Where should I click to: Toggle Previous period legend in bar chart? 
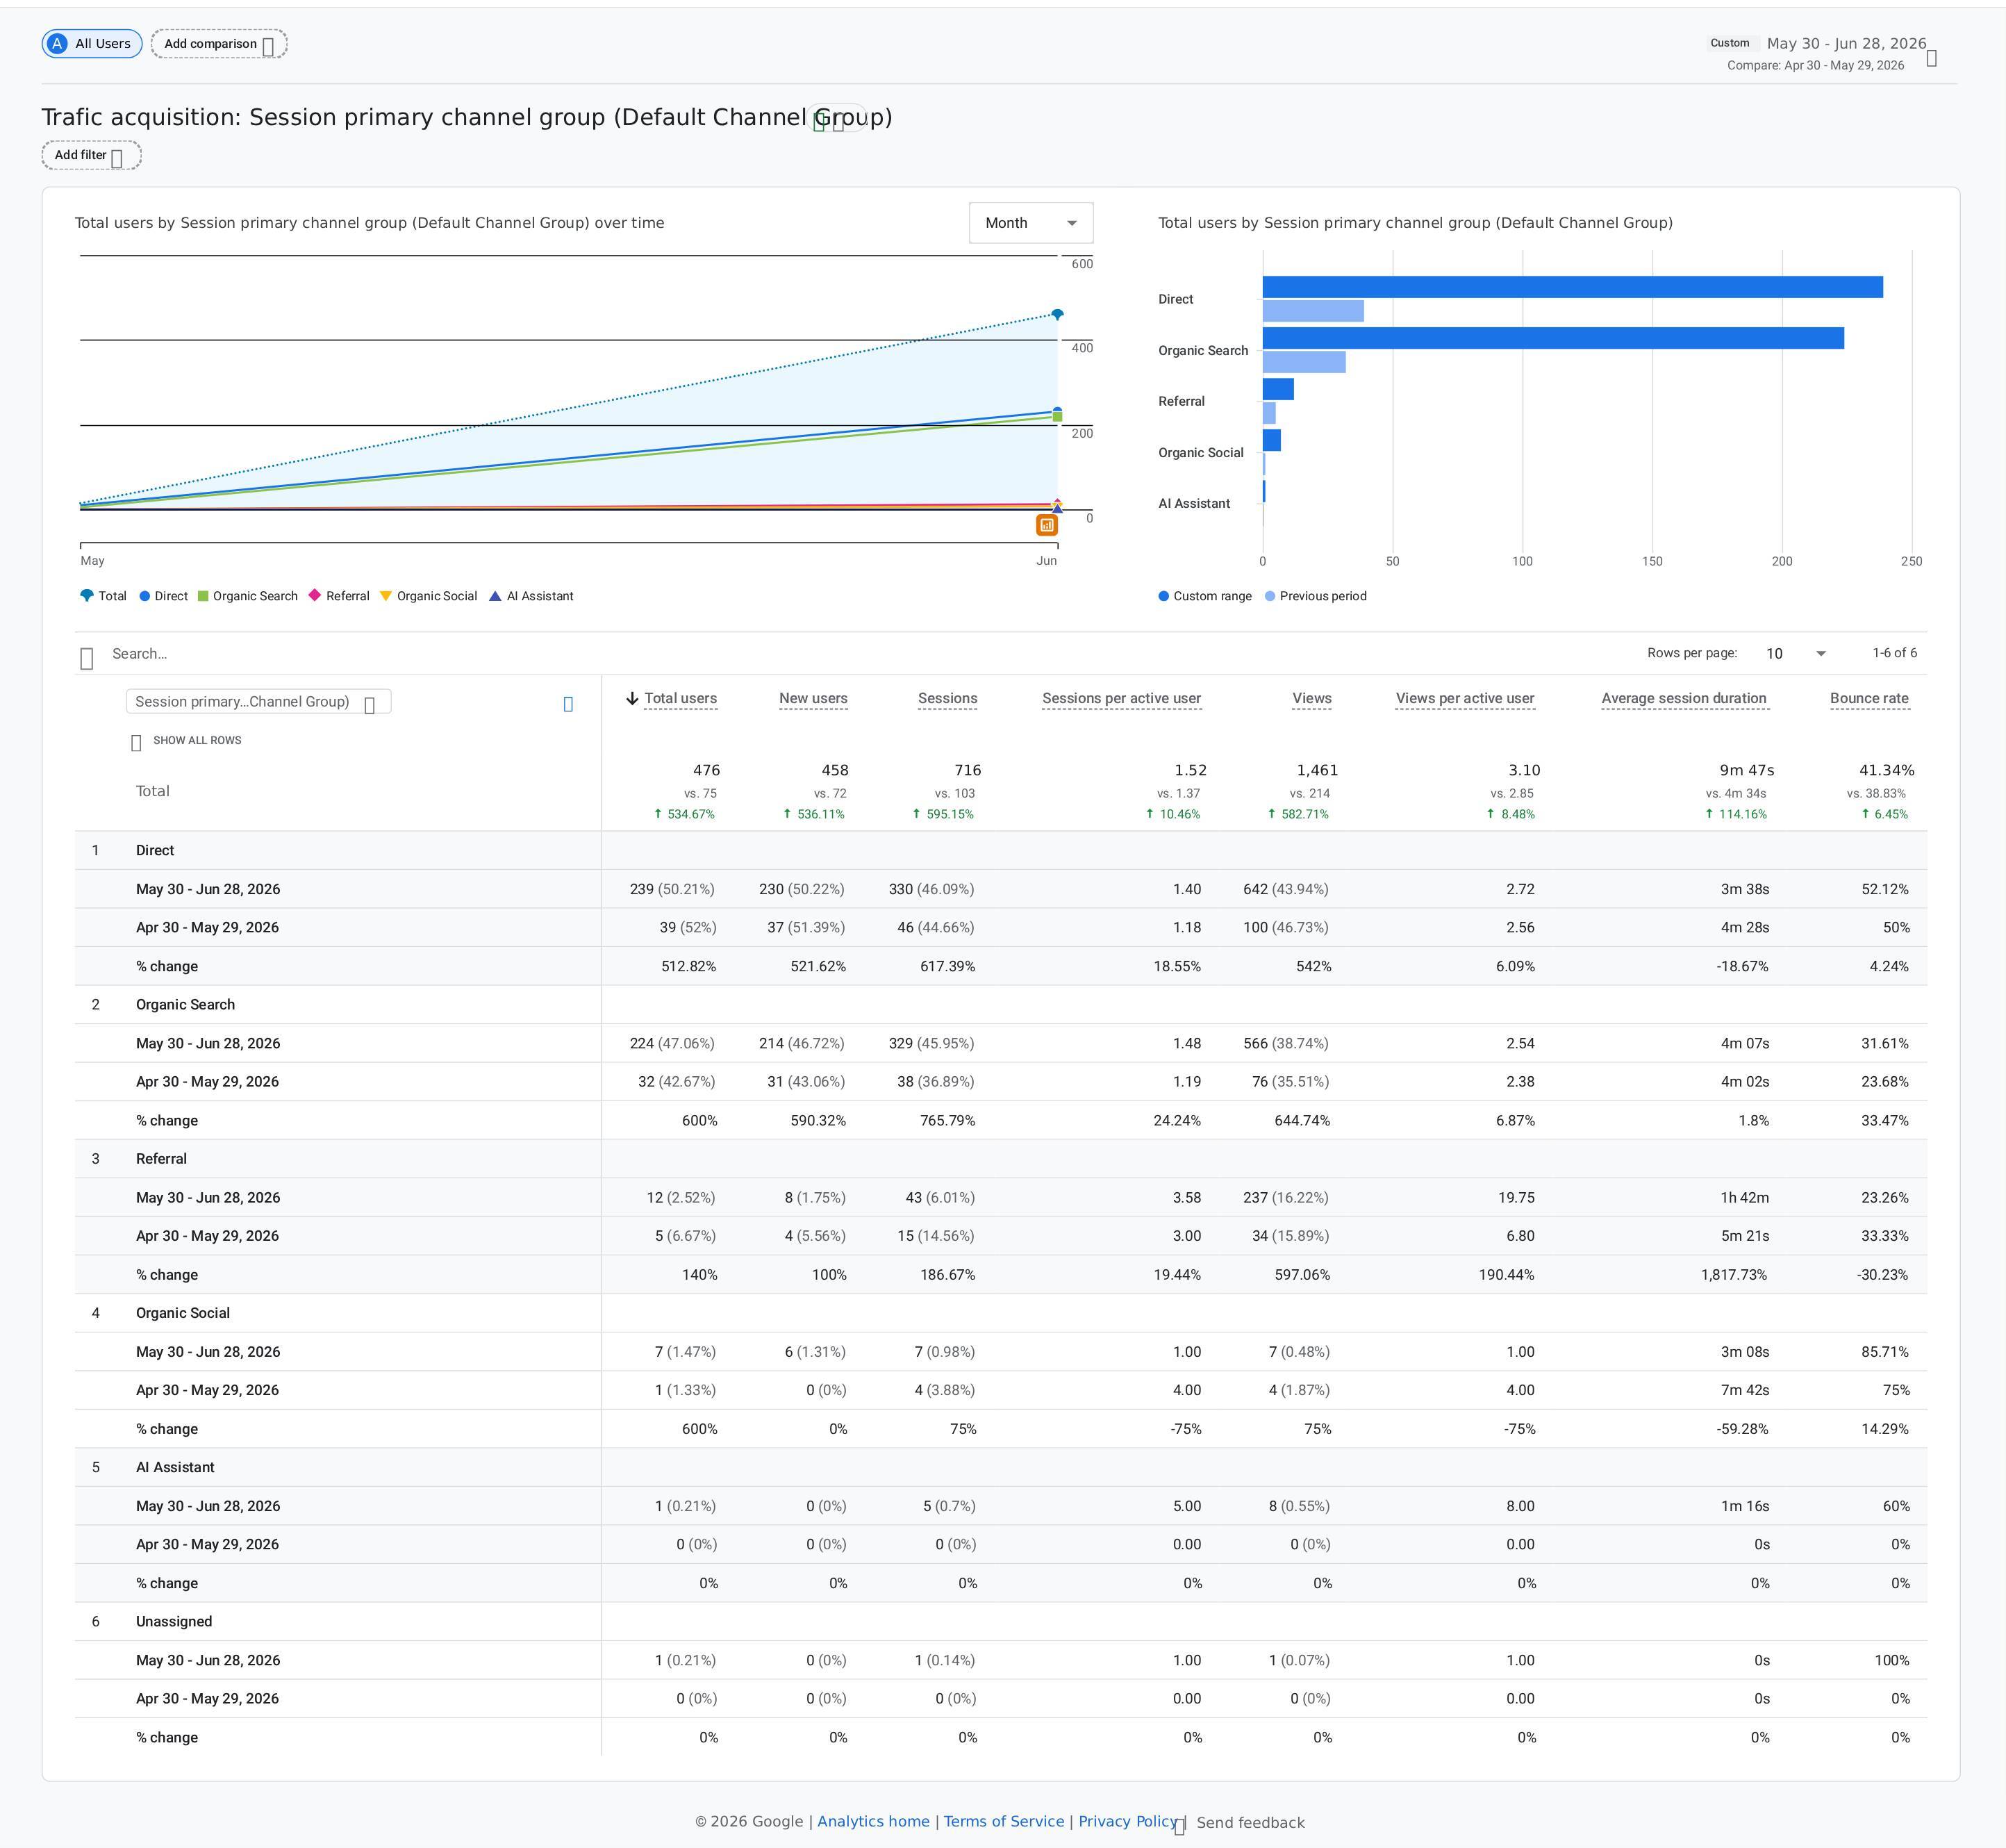(x=1315, y=596)
